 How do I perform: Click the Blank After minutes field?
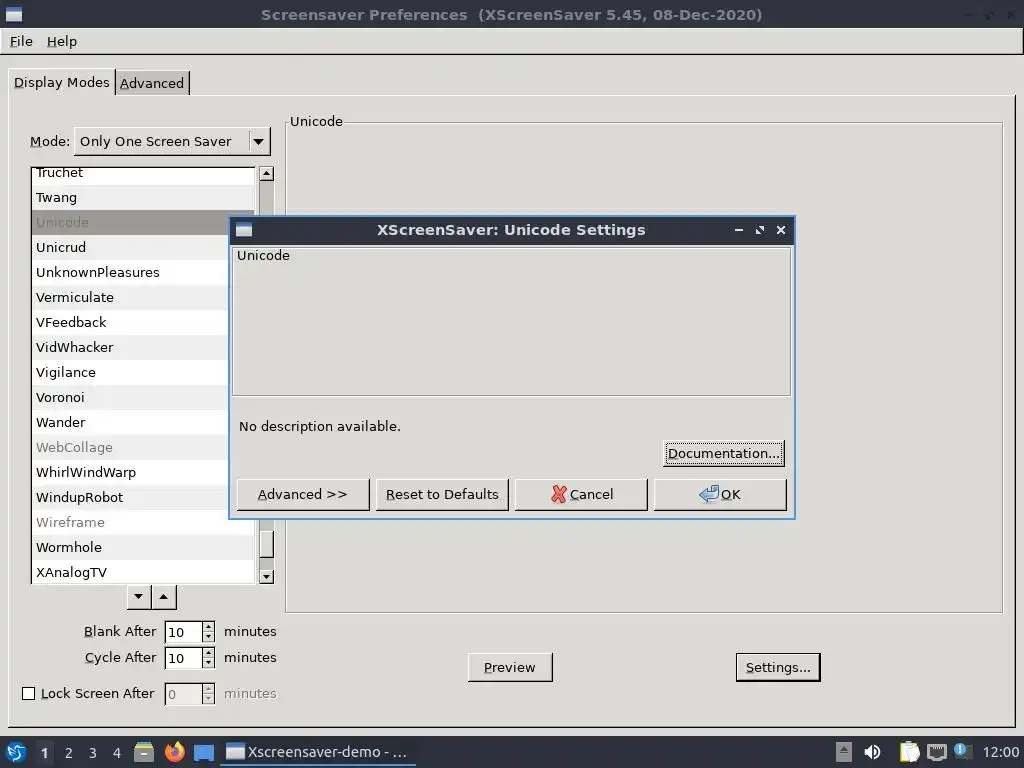tap(184, 632)
